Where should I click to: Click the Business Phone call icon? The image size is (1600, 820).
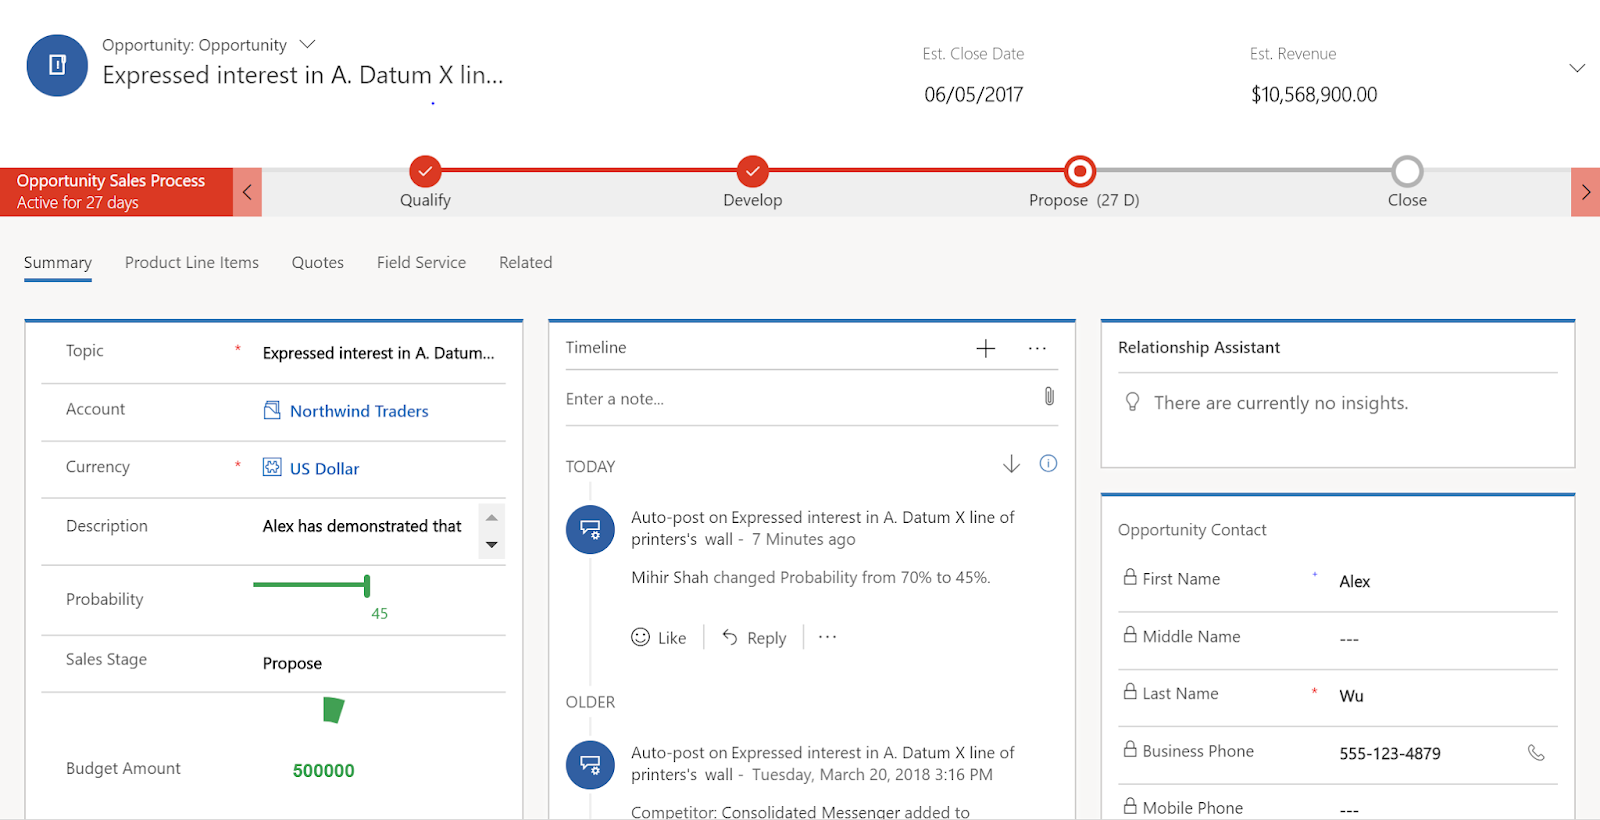click(1536, 753)
